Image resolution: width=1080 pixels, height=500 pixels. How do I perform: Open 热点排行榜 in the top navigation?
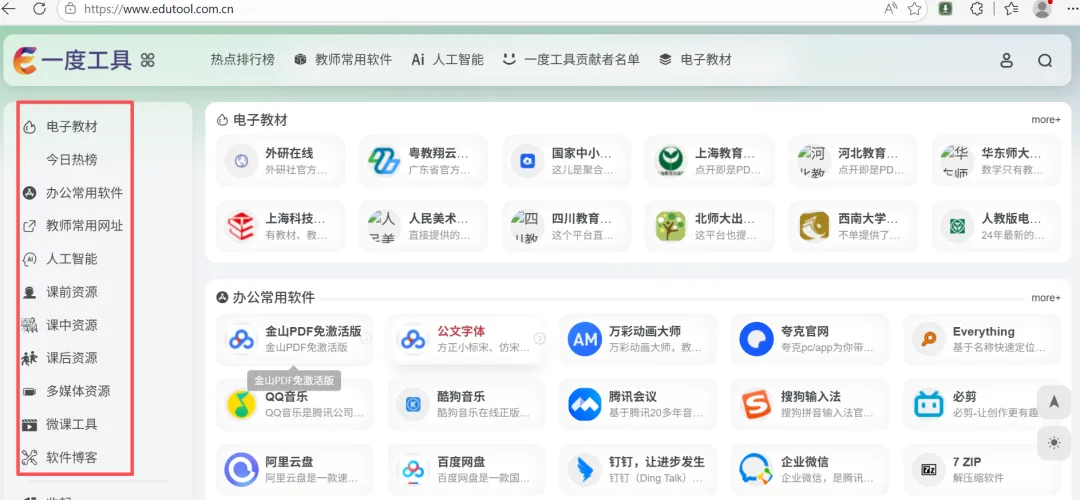coord(242,60)
